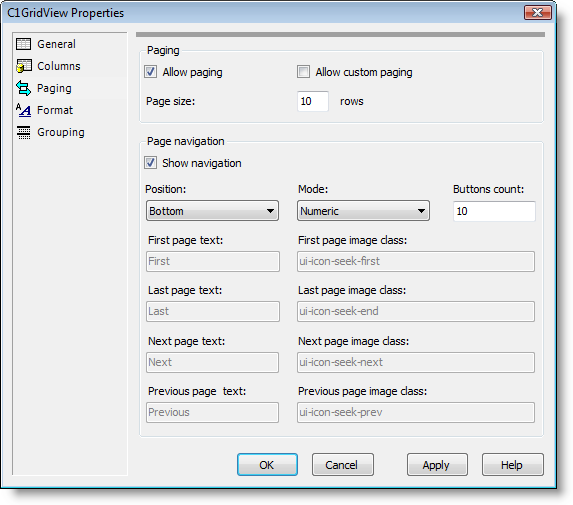Close the C1GridView Properties dialog

[538, 12]
